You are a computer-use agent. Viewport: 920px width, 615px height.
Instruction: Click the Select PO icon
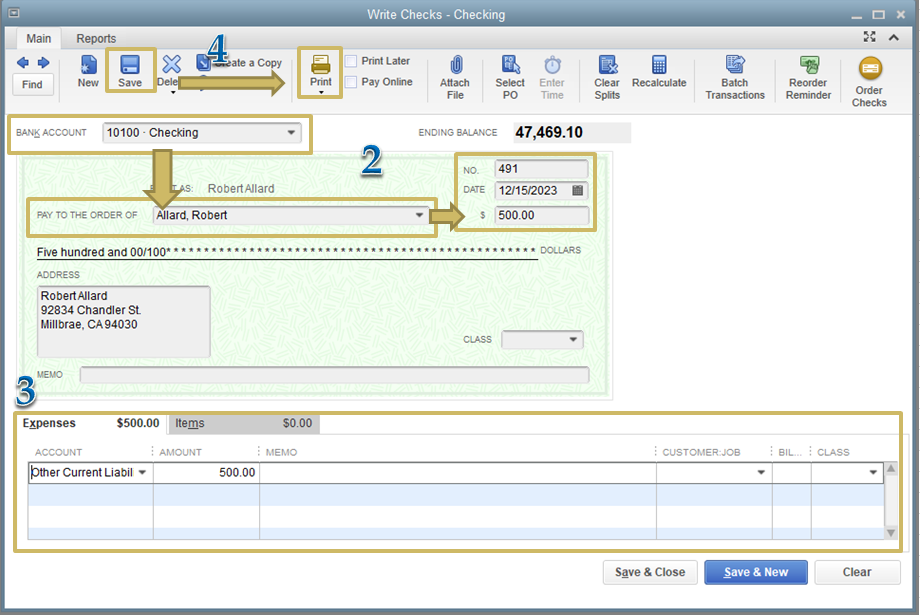tap(509, 75)
